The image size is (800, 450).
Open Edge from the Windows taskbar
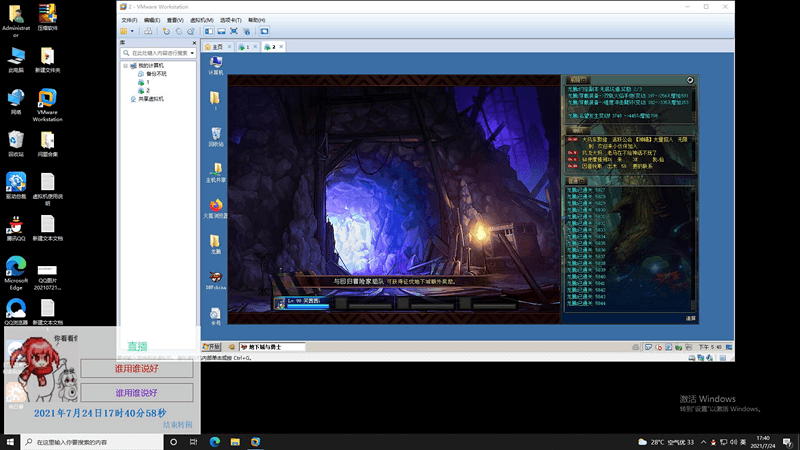point(214,442)
